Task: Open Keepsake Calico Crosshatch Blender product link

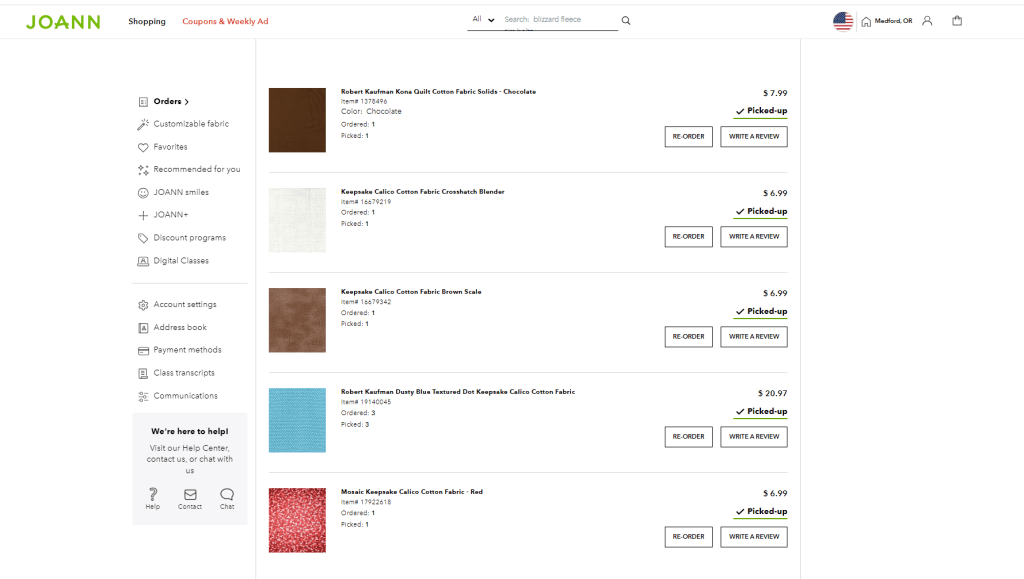Action: [422, 191]
